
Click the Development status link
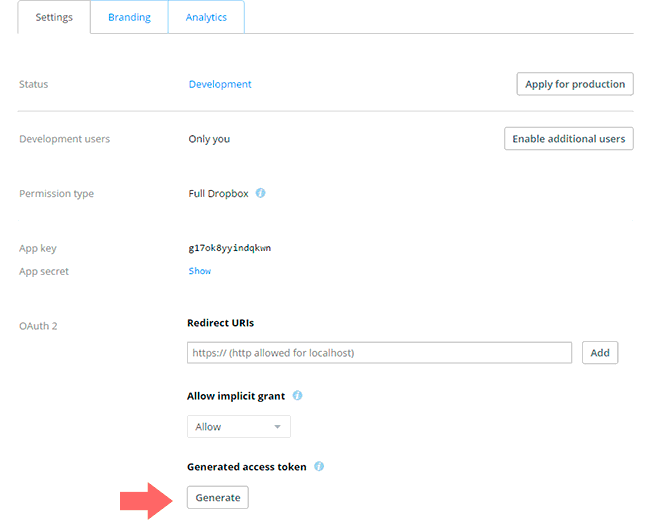[220, 84]
